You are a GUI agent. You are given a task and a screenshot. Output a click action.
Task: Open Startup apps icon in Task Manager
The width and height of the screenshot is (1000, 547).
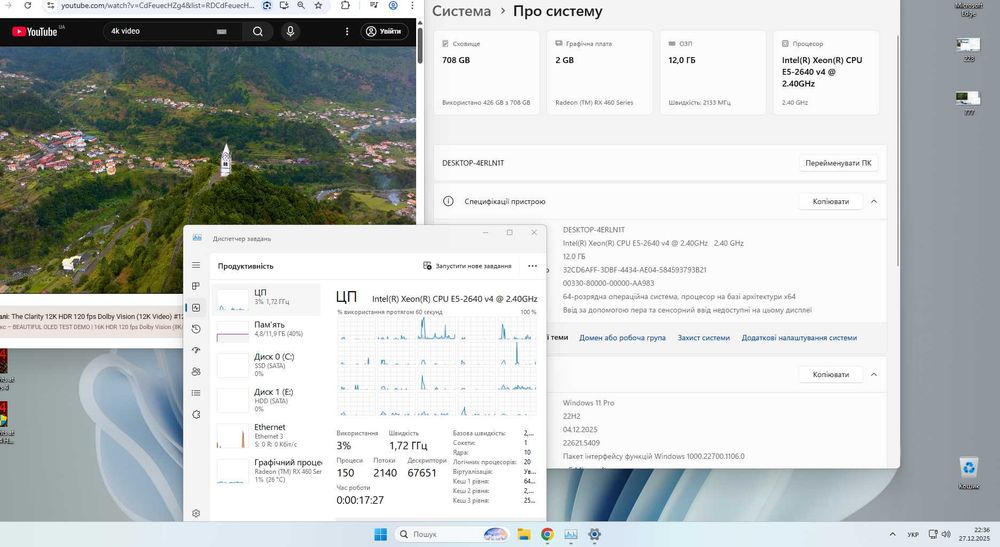click(196, 350)
